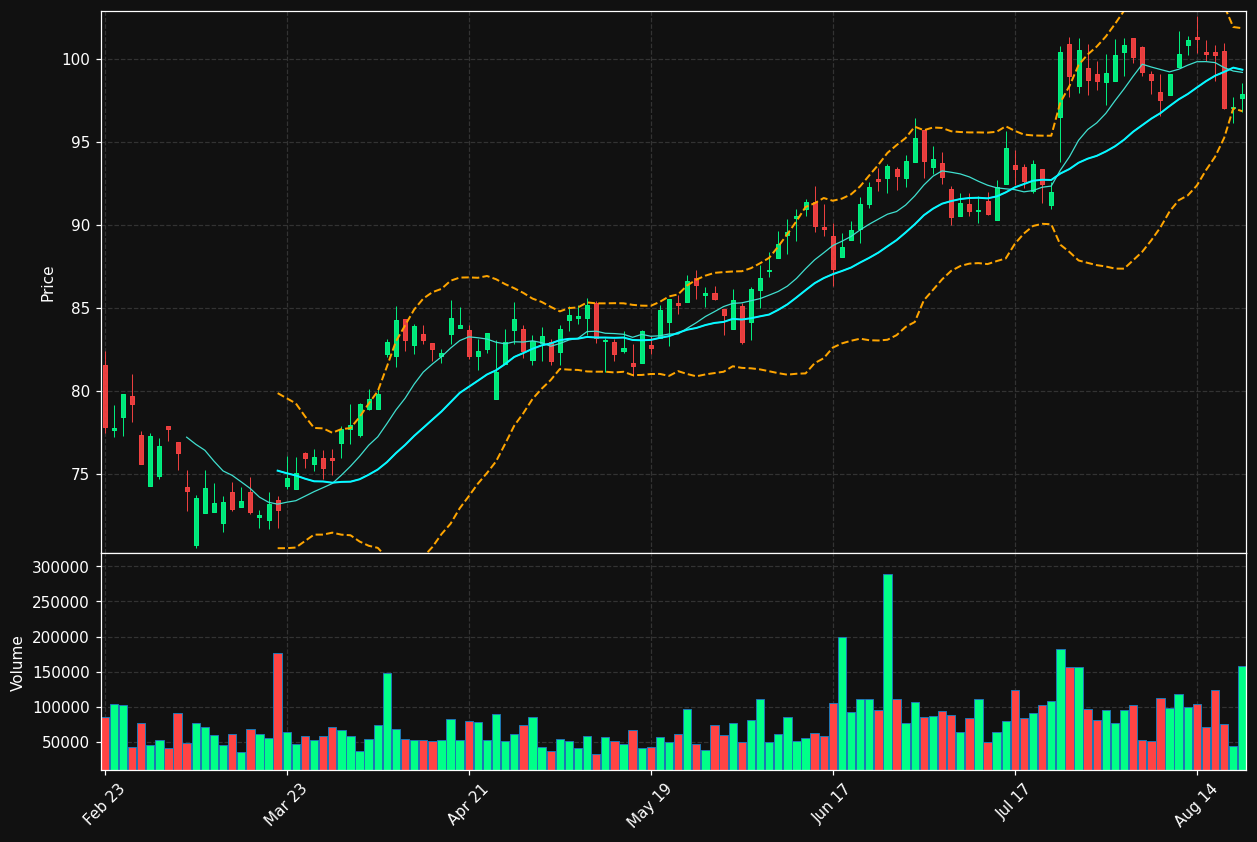
Task: Select the 90 price tick label
Action: pos(80,226)
